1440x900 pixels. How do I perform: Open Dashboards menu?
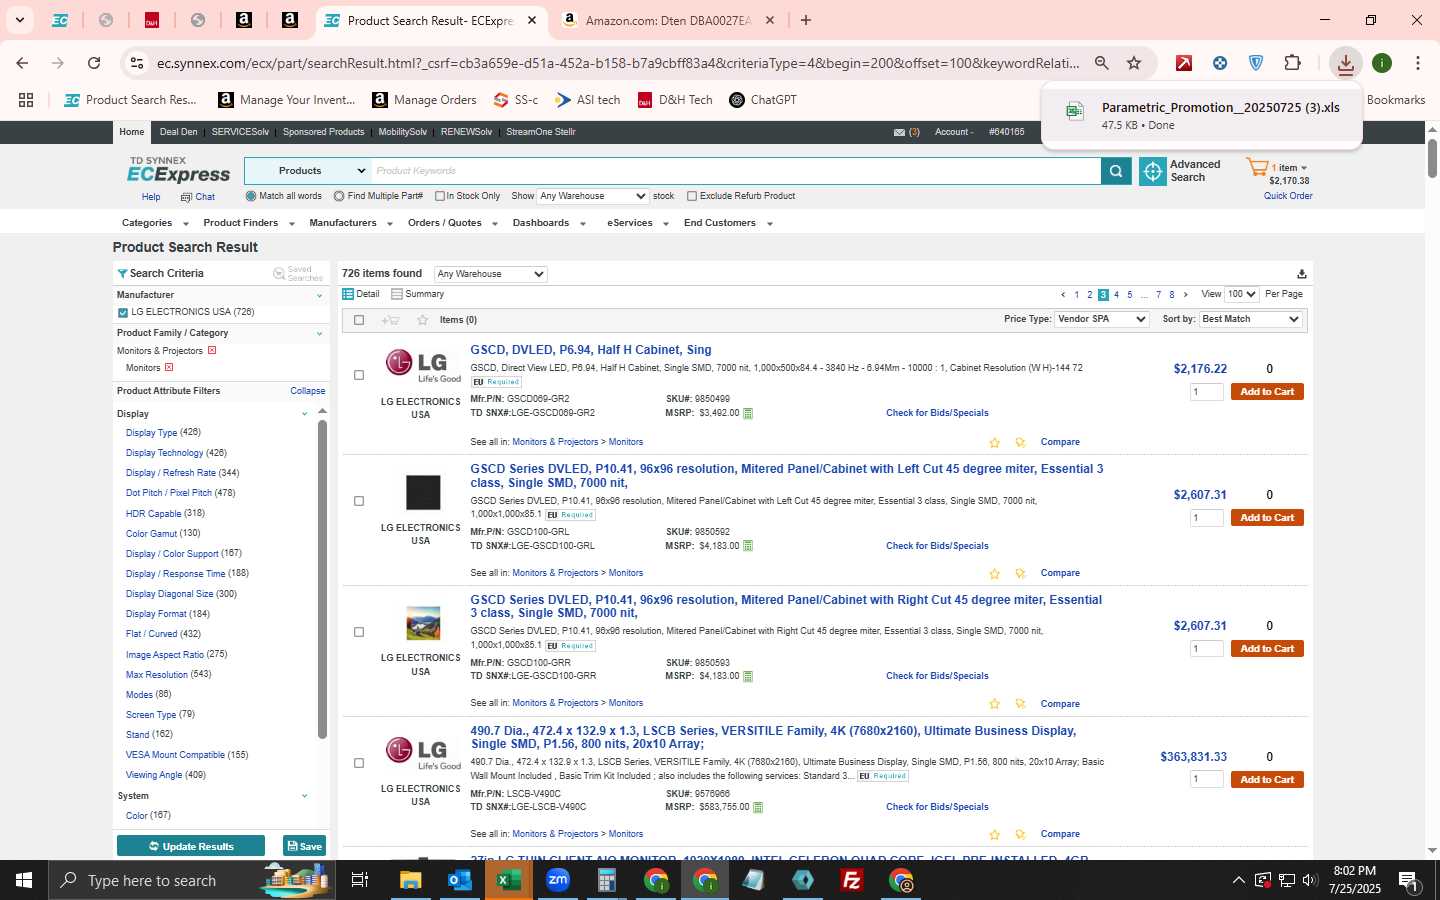click(549, 223)
